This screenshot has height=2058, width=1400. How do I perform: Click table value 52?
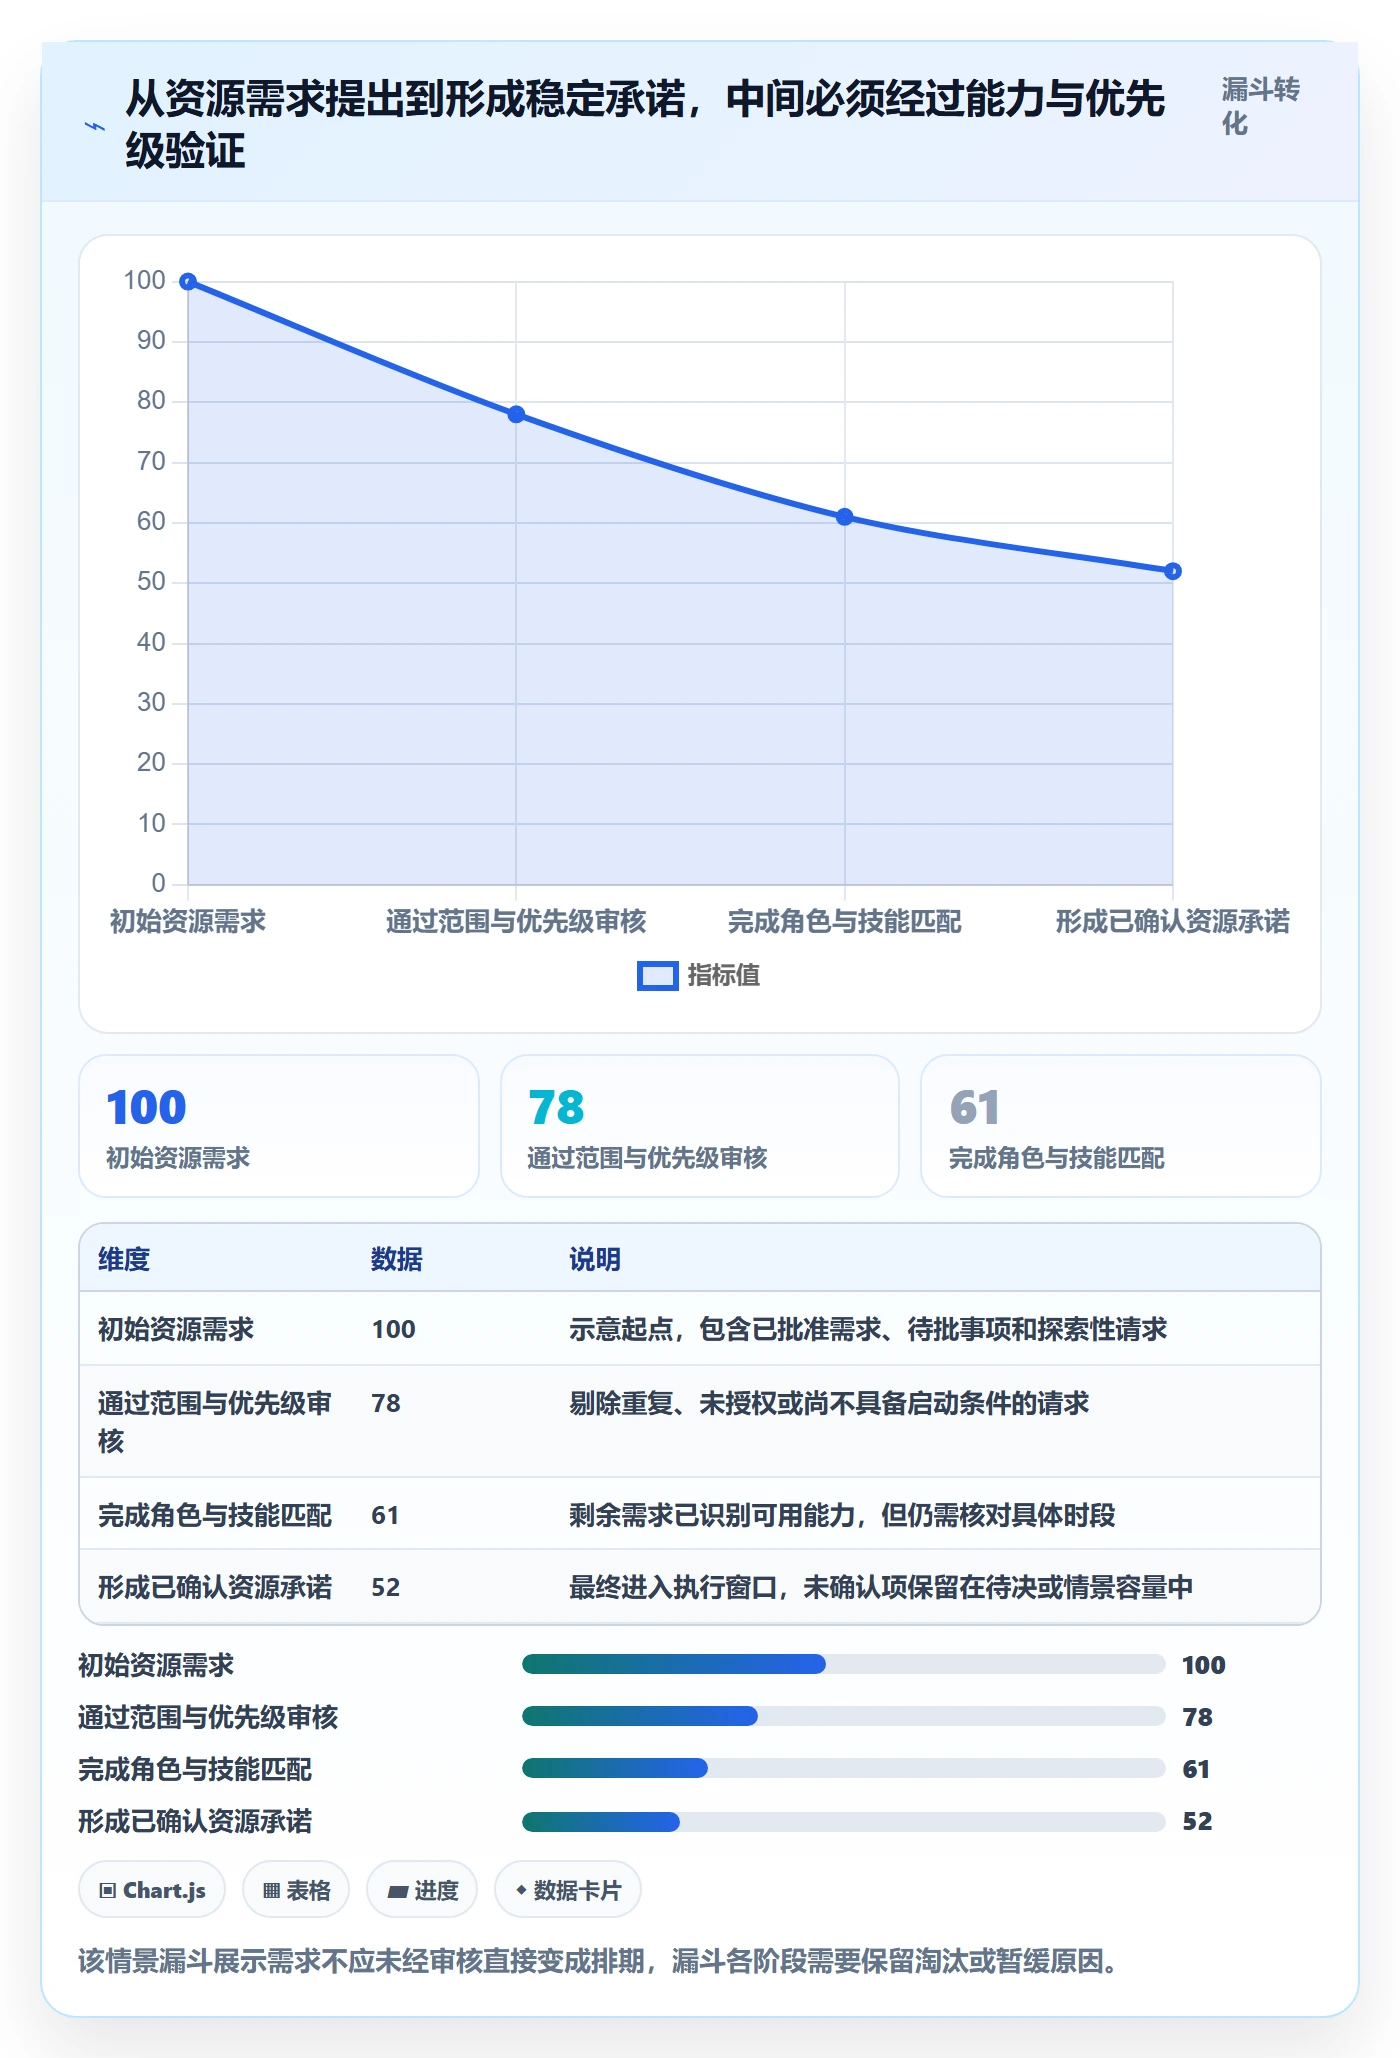tap(386, 1587)
